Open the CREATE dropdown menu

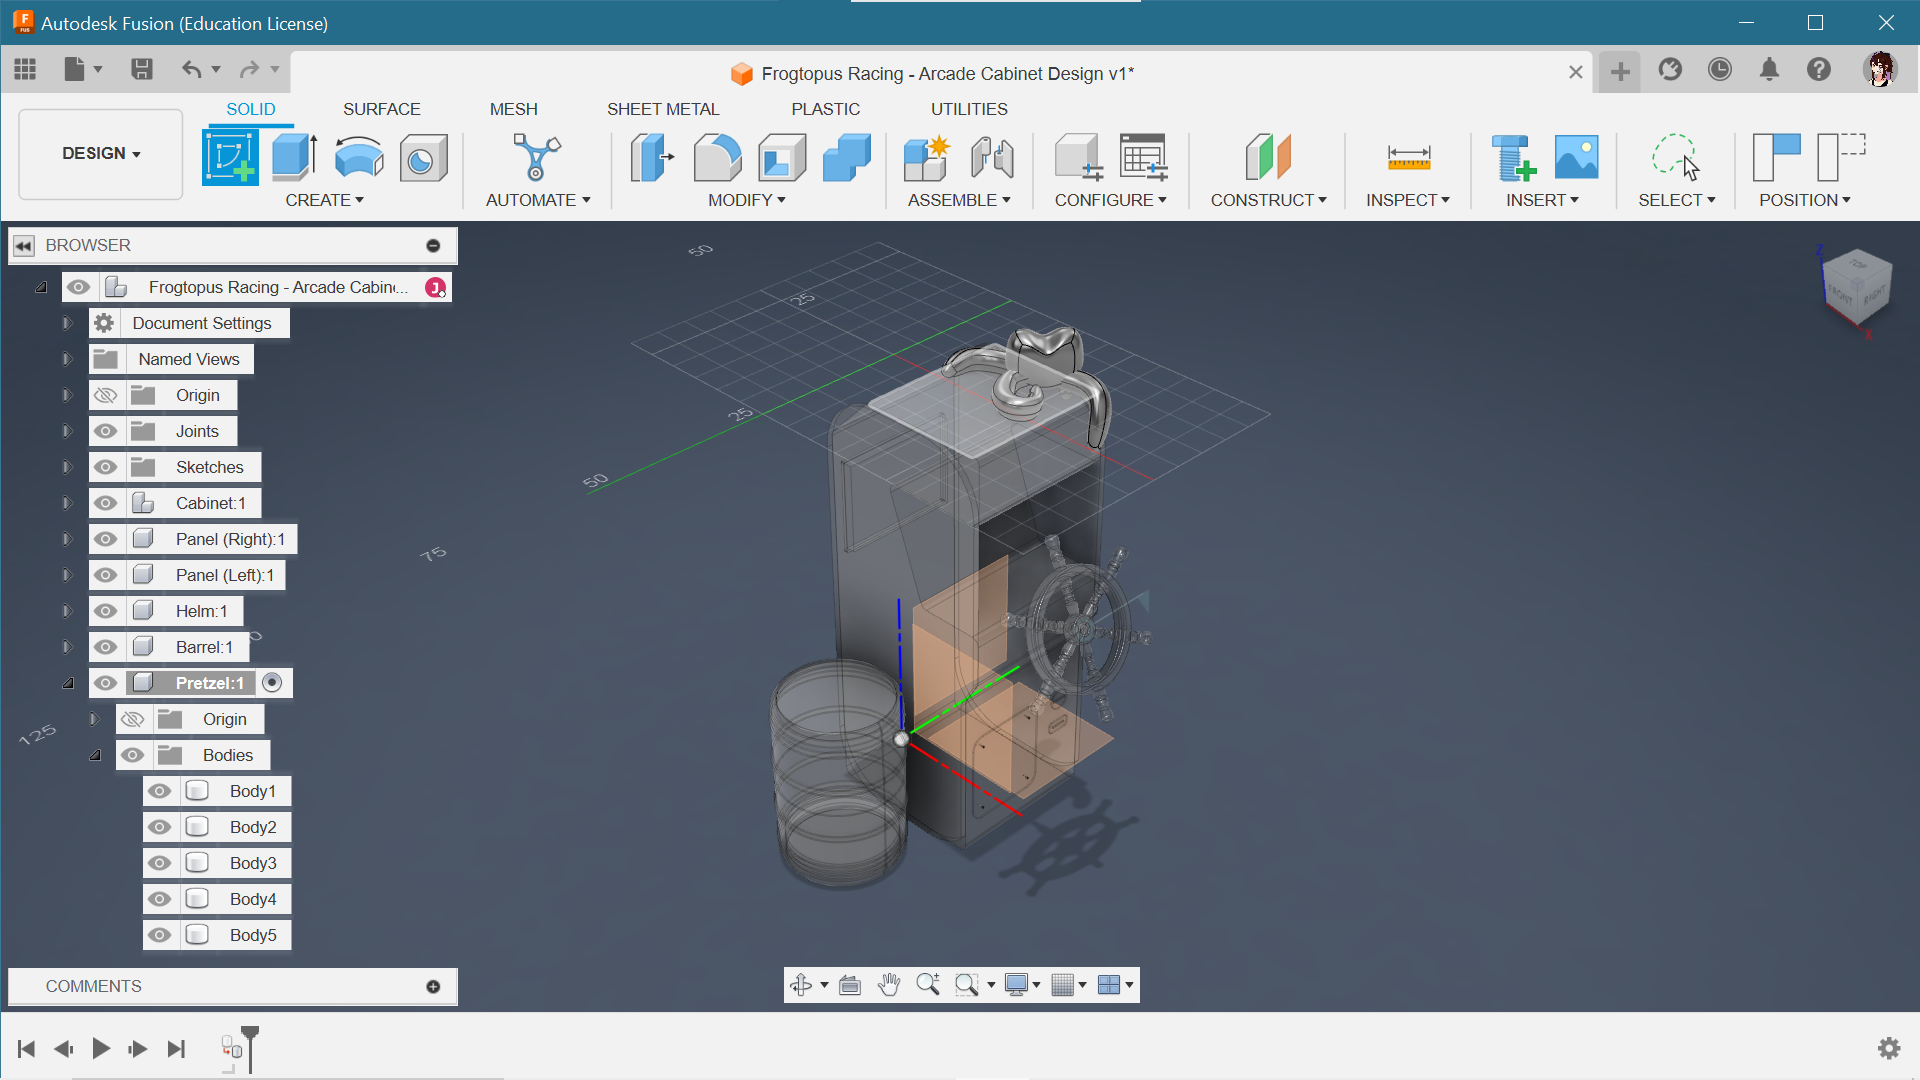[x=325, y=200]
